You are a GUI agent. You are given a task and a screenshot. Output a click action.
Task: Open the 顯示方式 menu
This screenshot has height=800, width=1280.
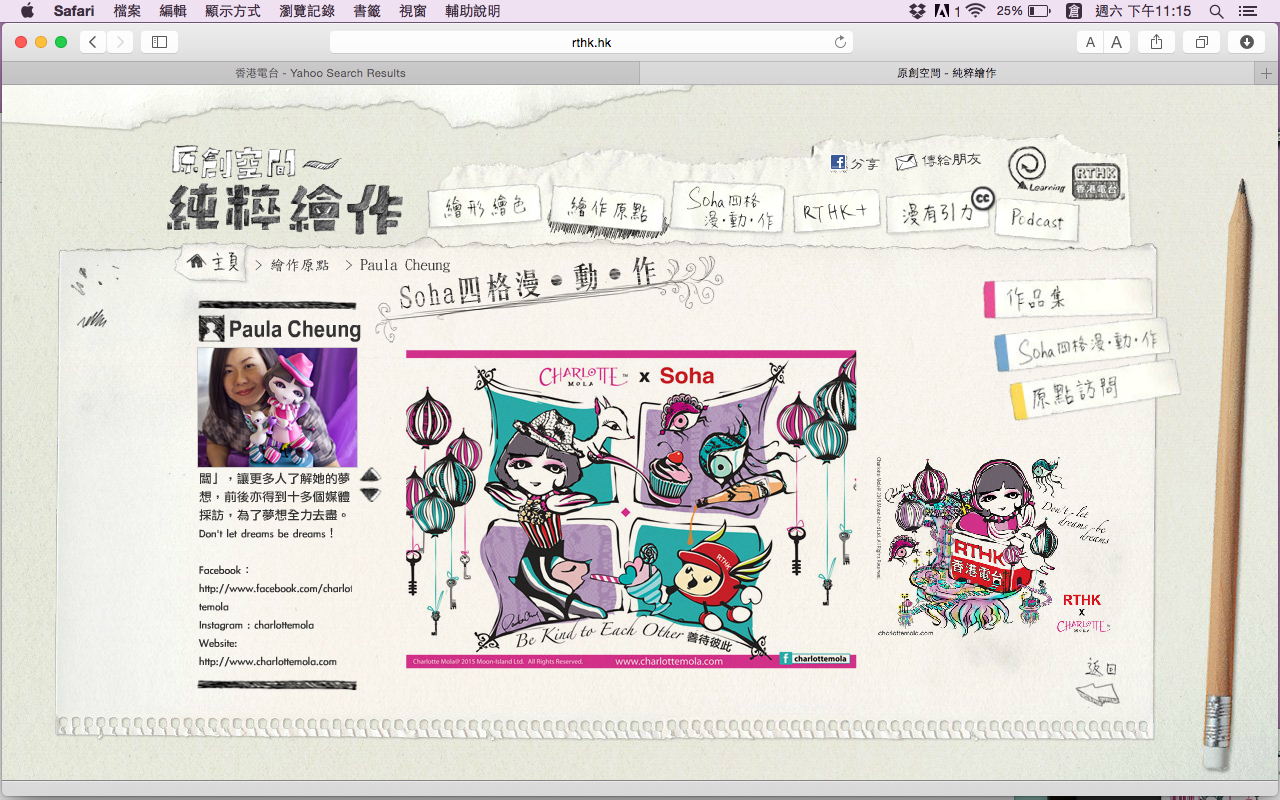point(233,11)
